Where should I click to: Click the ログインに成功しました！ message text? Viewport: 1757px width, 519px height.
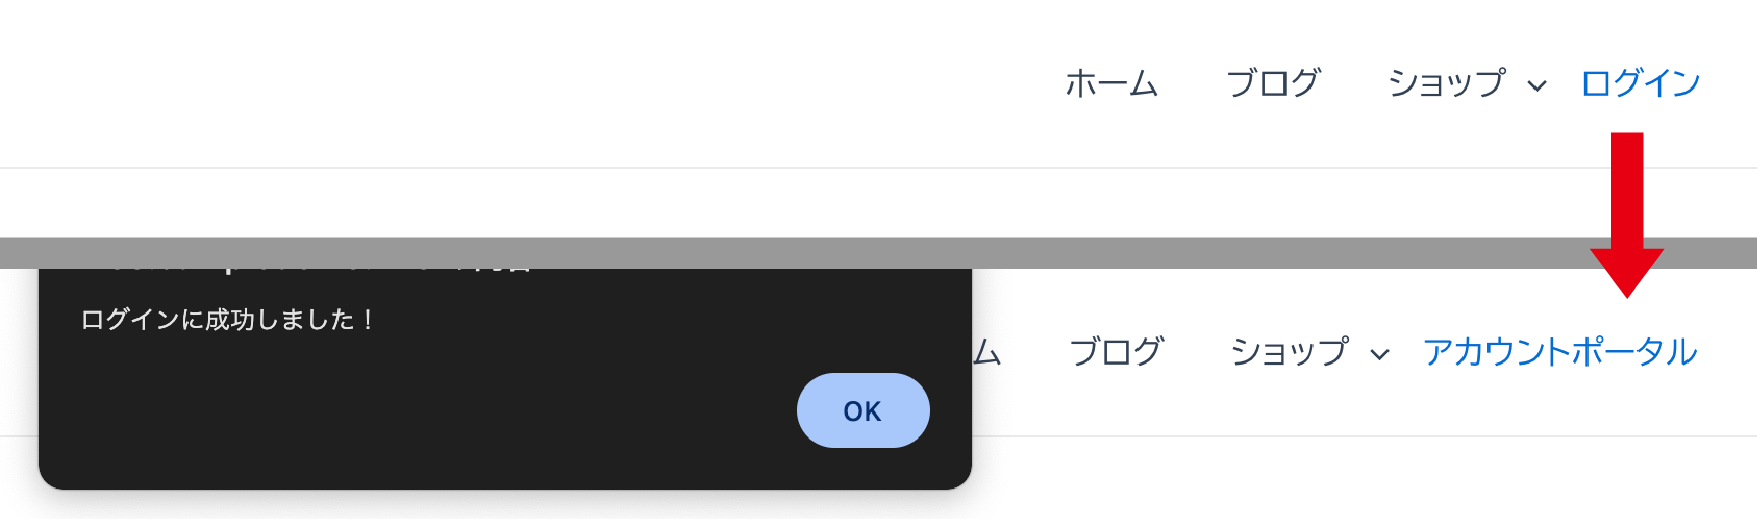tap(228, 319)
